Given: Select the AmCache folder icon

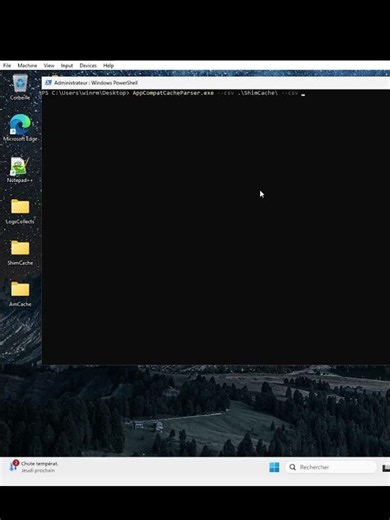Looking at the screenshot, I should [x=20, y=294].
